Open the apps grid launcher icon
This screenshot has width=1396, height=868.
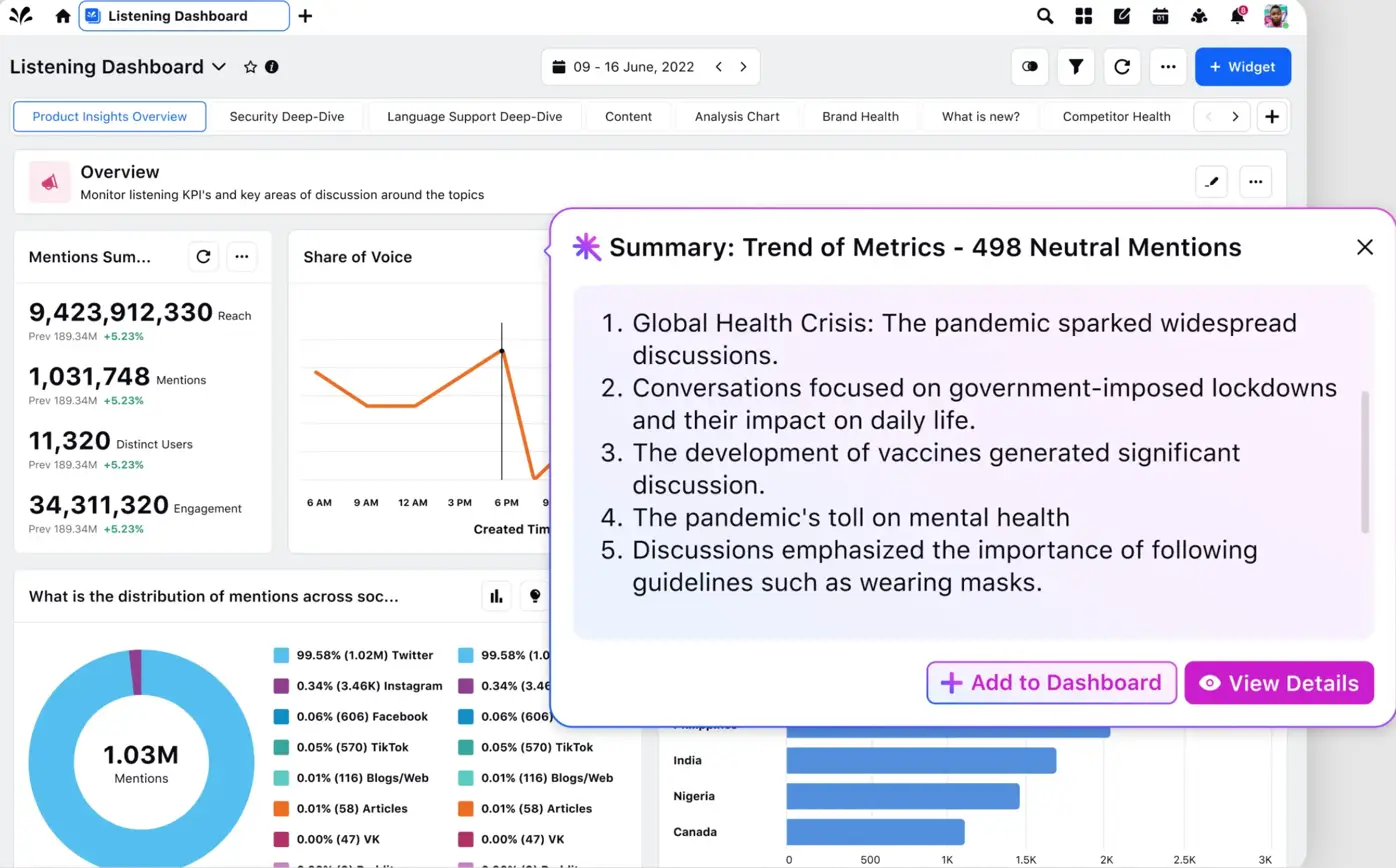coord(1084,16)
